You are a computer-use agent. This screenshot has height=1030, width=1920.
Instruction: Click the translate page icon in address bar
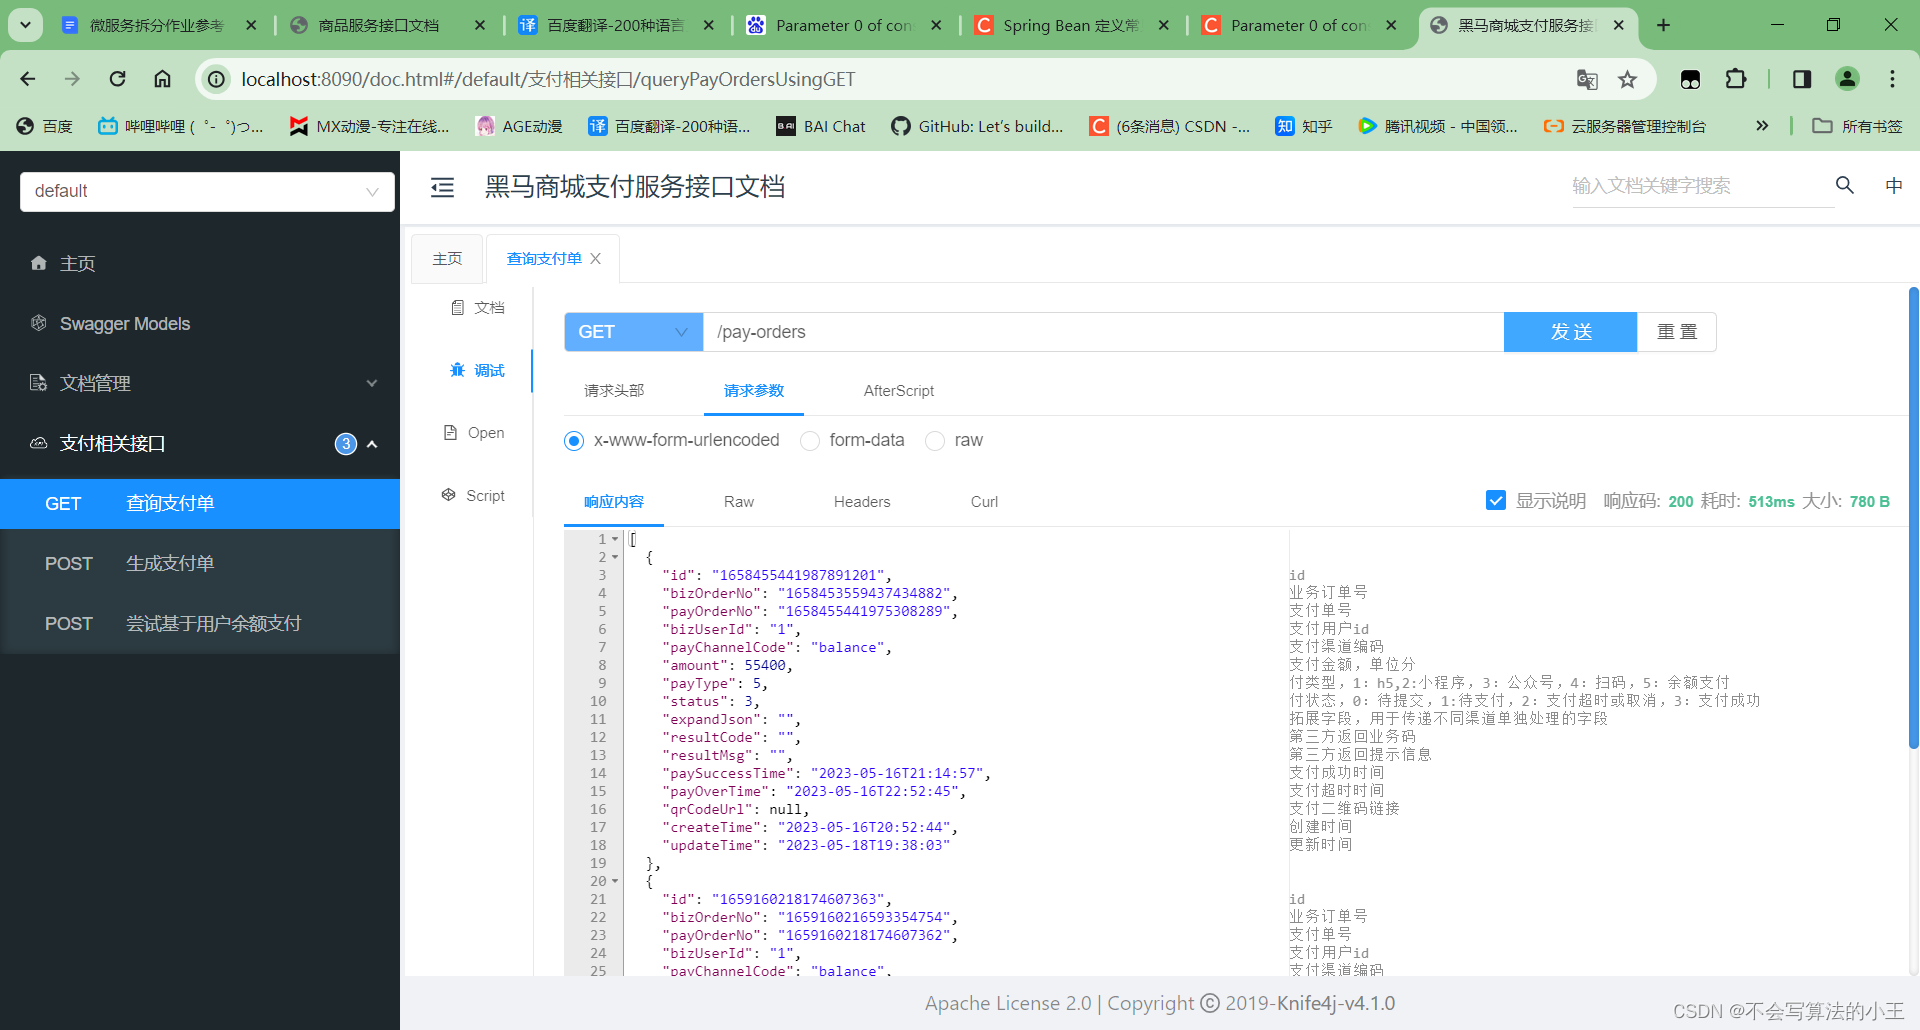tap(1587, 79)
